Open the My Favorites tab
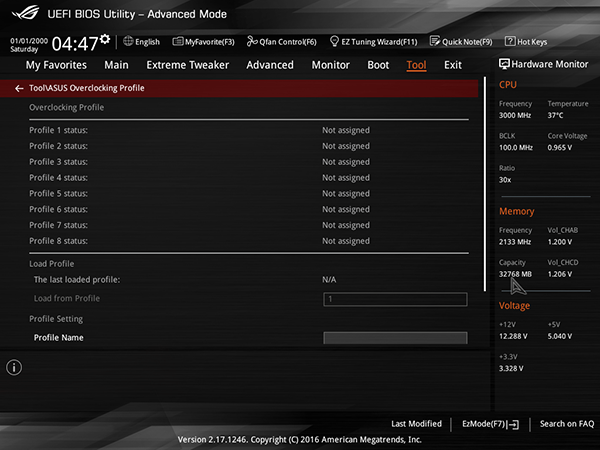The height and width of the screenshot is (450, 600). [56, 65]
